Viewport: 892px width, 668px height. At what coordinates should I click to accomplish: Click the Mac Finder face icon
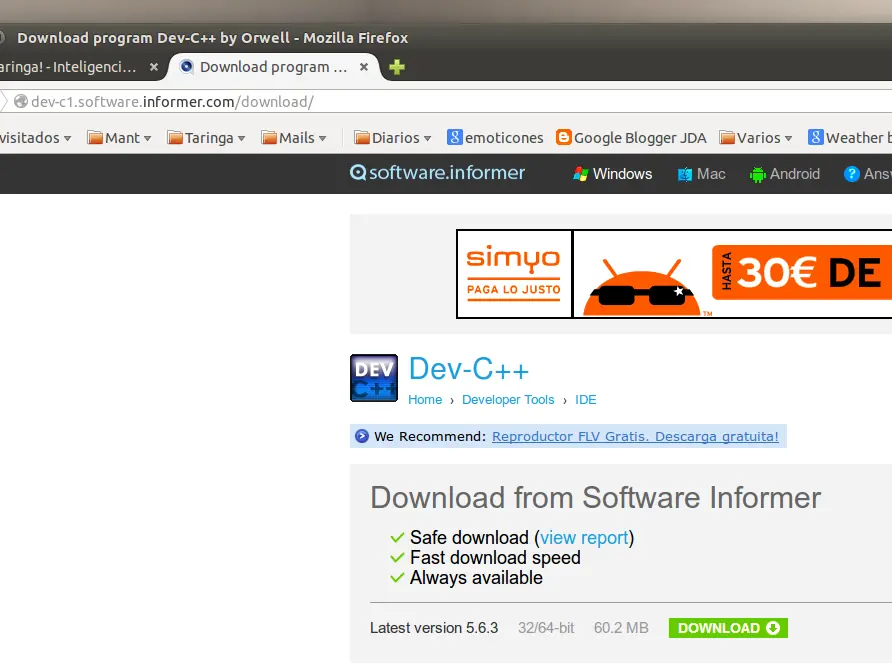coord(685,174)
